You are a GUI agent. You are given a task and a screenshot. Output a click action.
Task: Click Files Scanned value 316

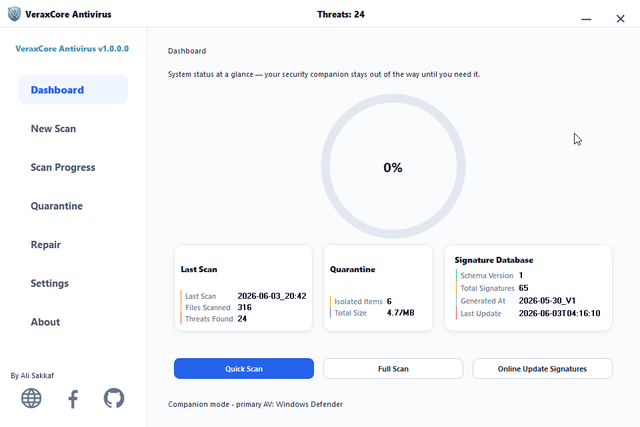coord(244,307)
